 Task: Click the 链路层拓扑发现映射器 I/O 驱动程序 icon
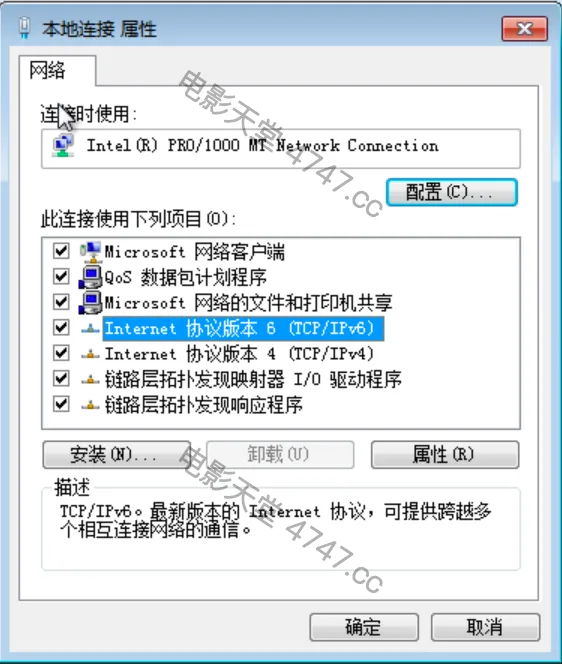90,379
